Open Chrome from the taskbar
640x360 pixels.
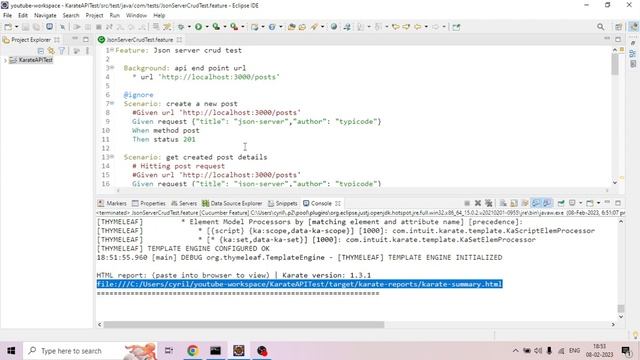193,351
